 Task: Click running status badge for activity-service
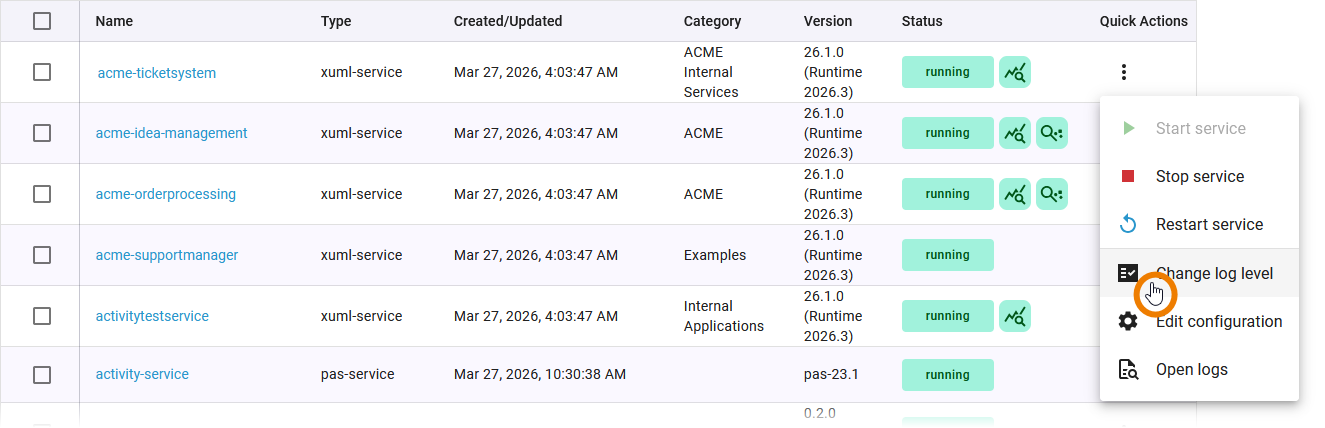(947, 375)
